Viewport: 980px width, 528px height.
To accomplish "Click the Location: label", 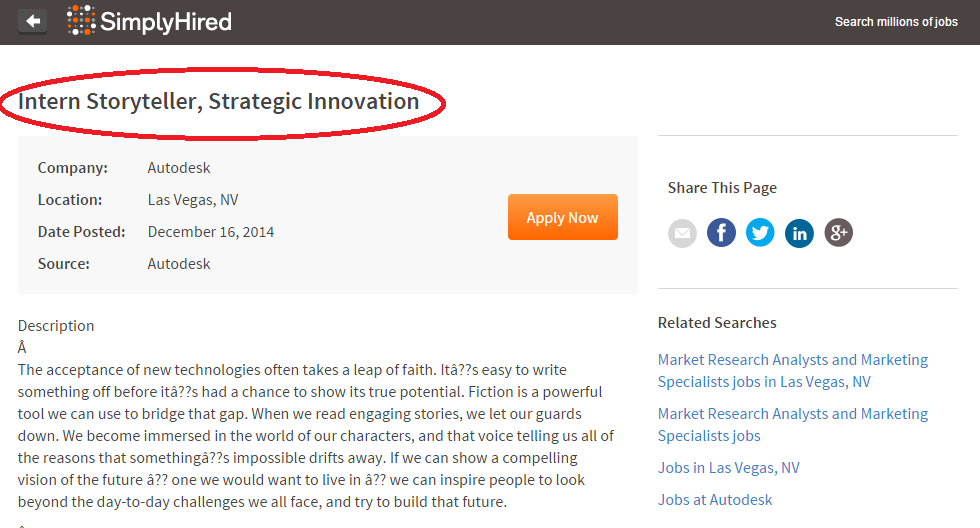I will [x=69, y=200].
